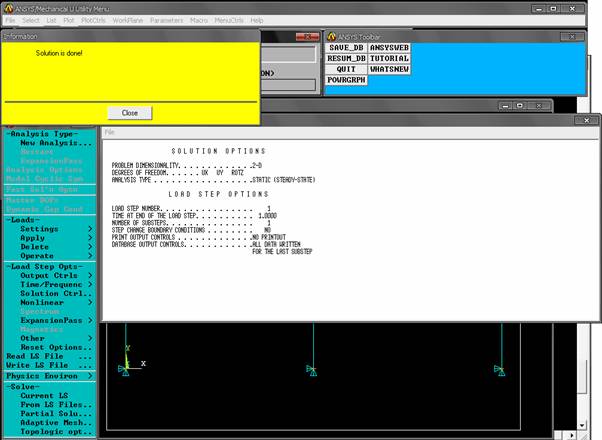Expand the Nonlinear submenu
Viewport: 602px width, 440px height.
[56, 303]
